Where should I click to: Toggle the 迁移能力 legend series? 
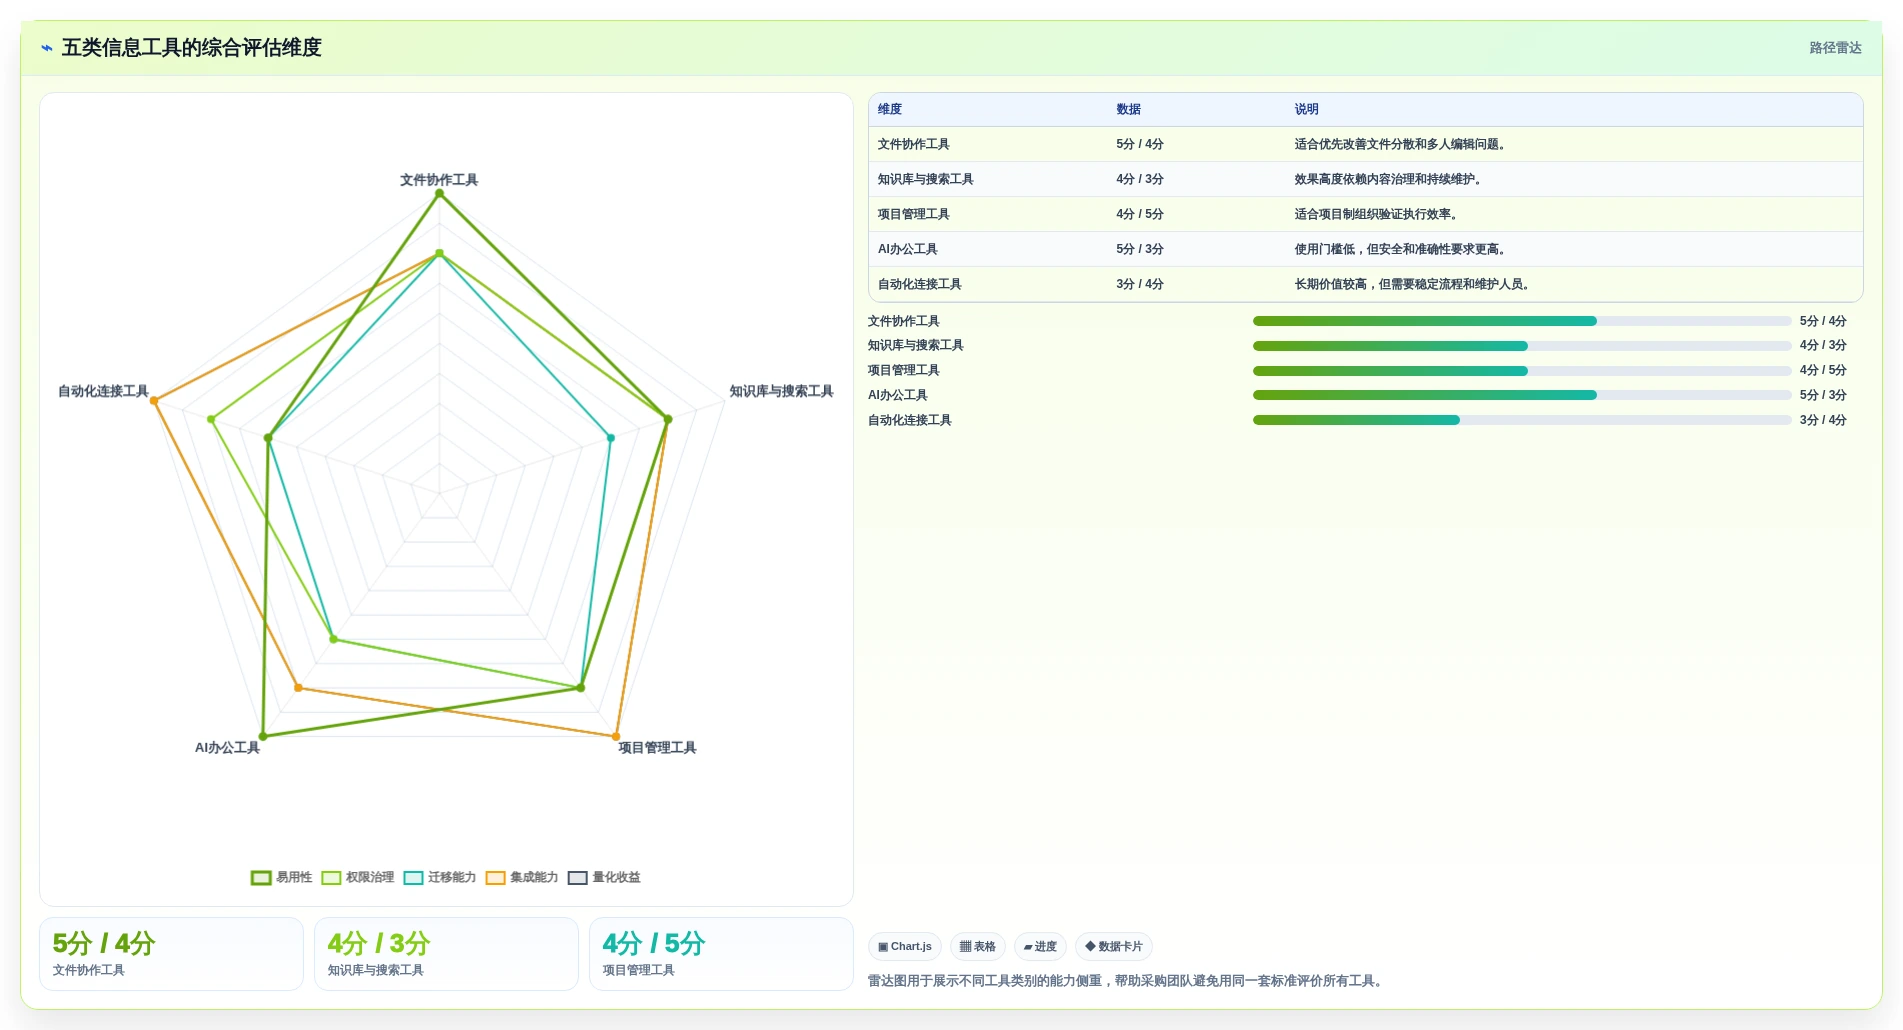[x=440, y=877]
